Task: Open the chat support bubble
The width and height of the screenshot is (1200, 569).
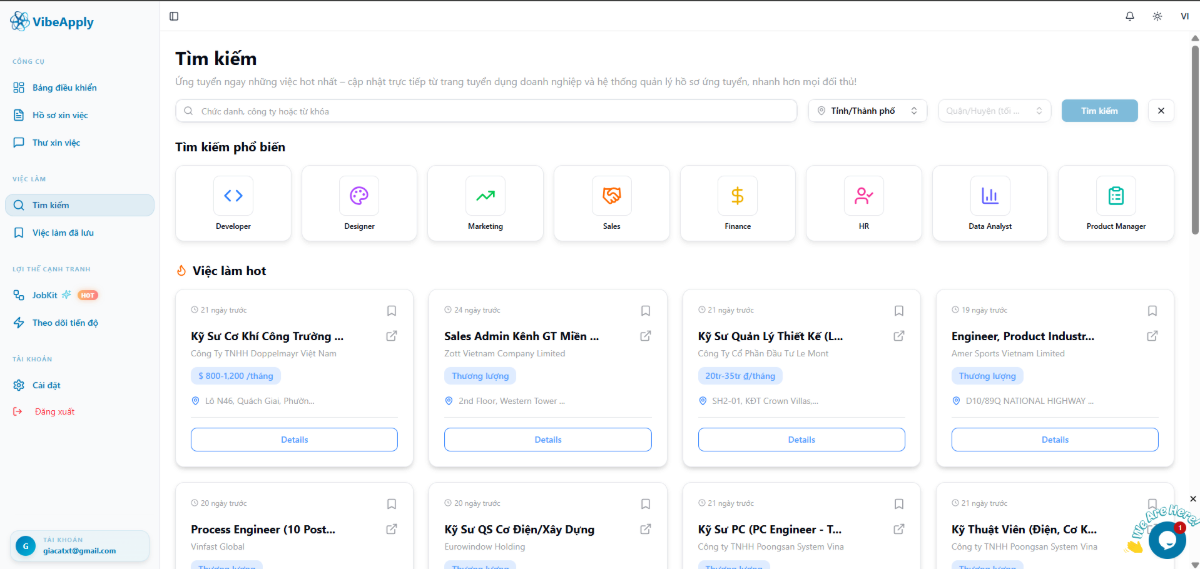Action: [x=1167, y=540]
